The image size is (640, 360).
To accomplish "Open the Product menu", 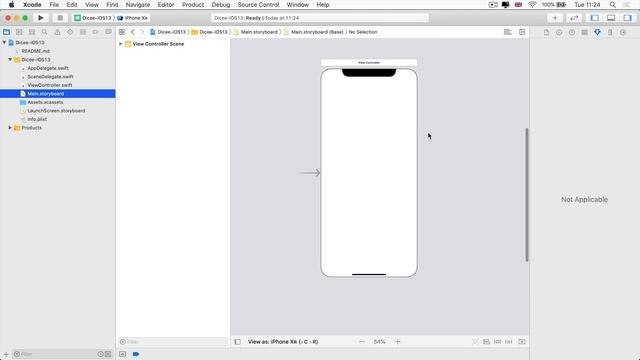I will (193, 5).
